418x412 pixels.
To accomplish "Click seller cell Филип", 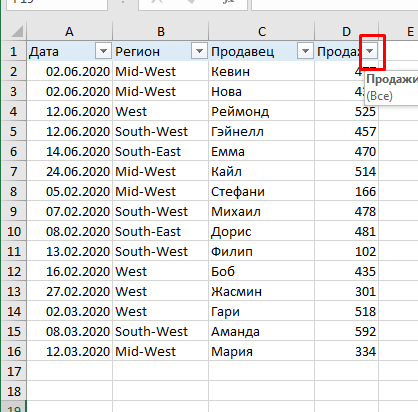I will (262, 252).
